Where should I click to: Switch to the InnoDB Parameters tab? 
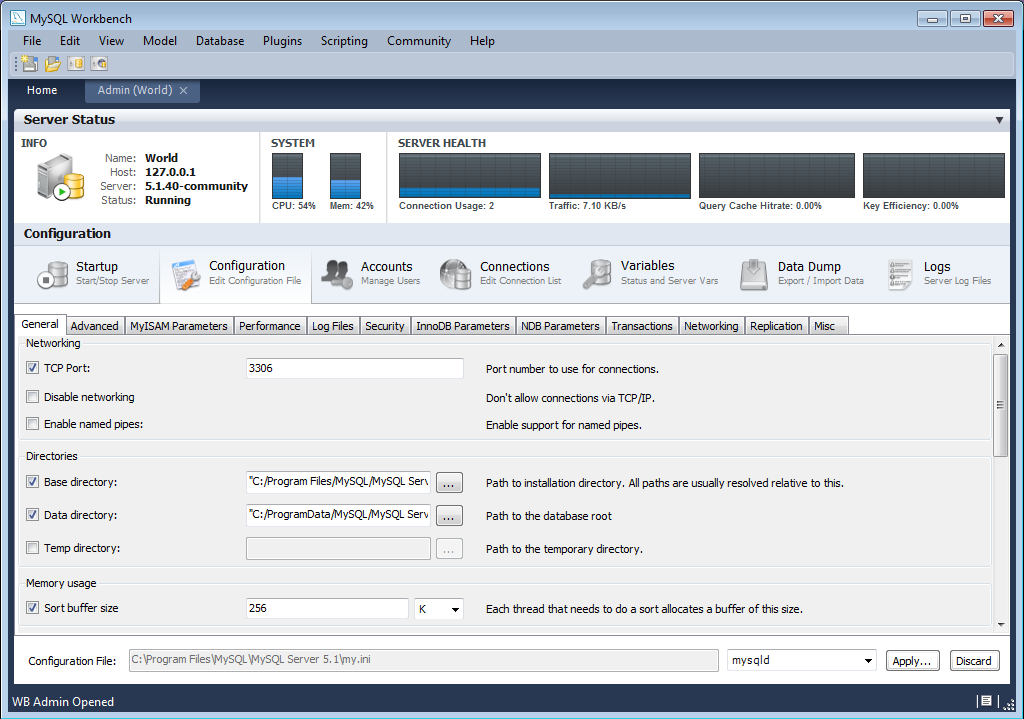tap(463, 325)
